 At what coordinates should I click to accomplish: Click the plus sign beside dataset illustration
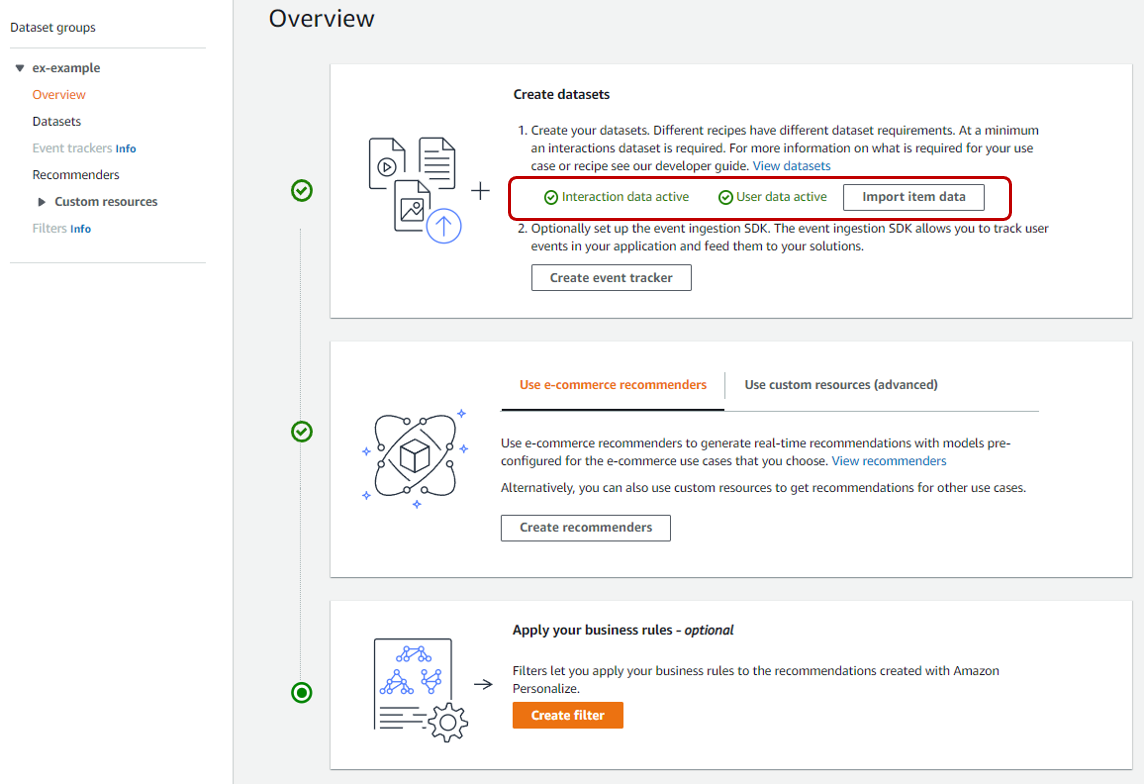click(480, 191)
